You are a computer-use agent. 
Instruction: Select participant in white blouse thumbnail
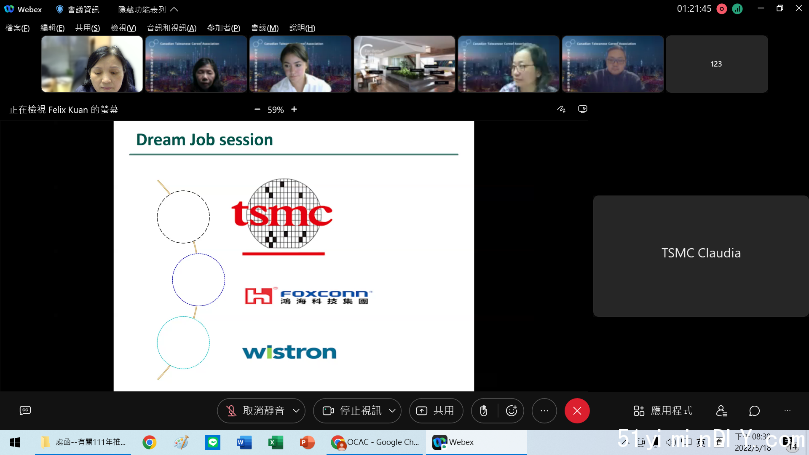[x=300, y=64]
